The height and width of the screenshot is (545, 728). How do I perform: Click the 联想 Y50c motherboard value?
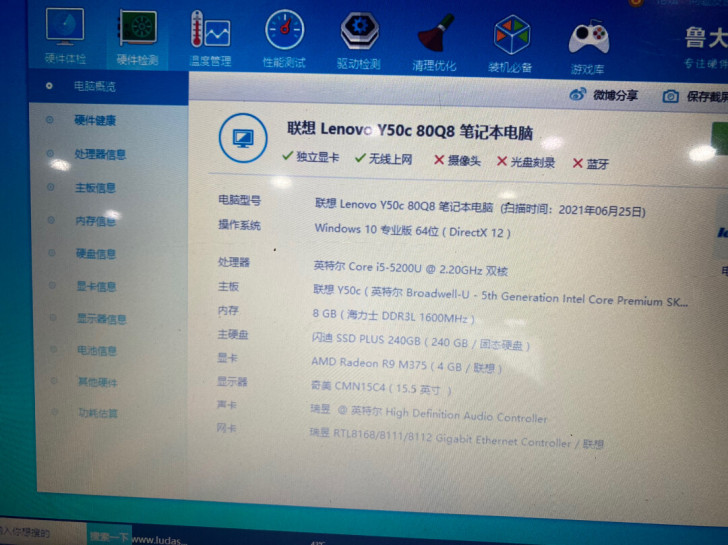(500, 296)
